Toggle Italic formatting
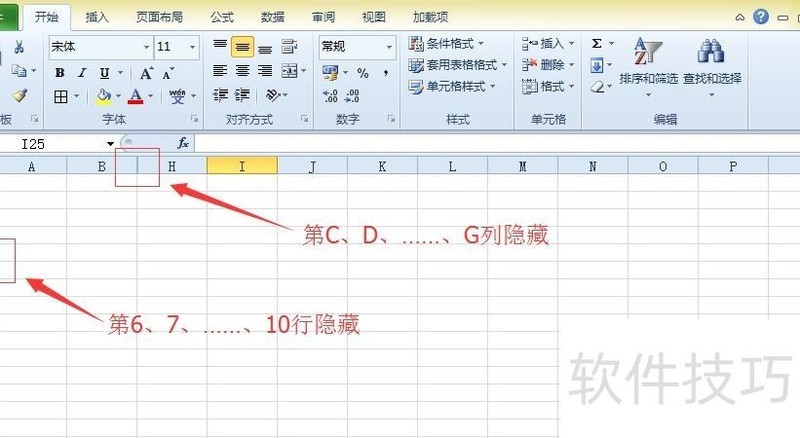 coord(82,73)
